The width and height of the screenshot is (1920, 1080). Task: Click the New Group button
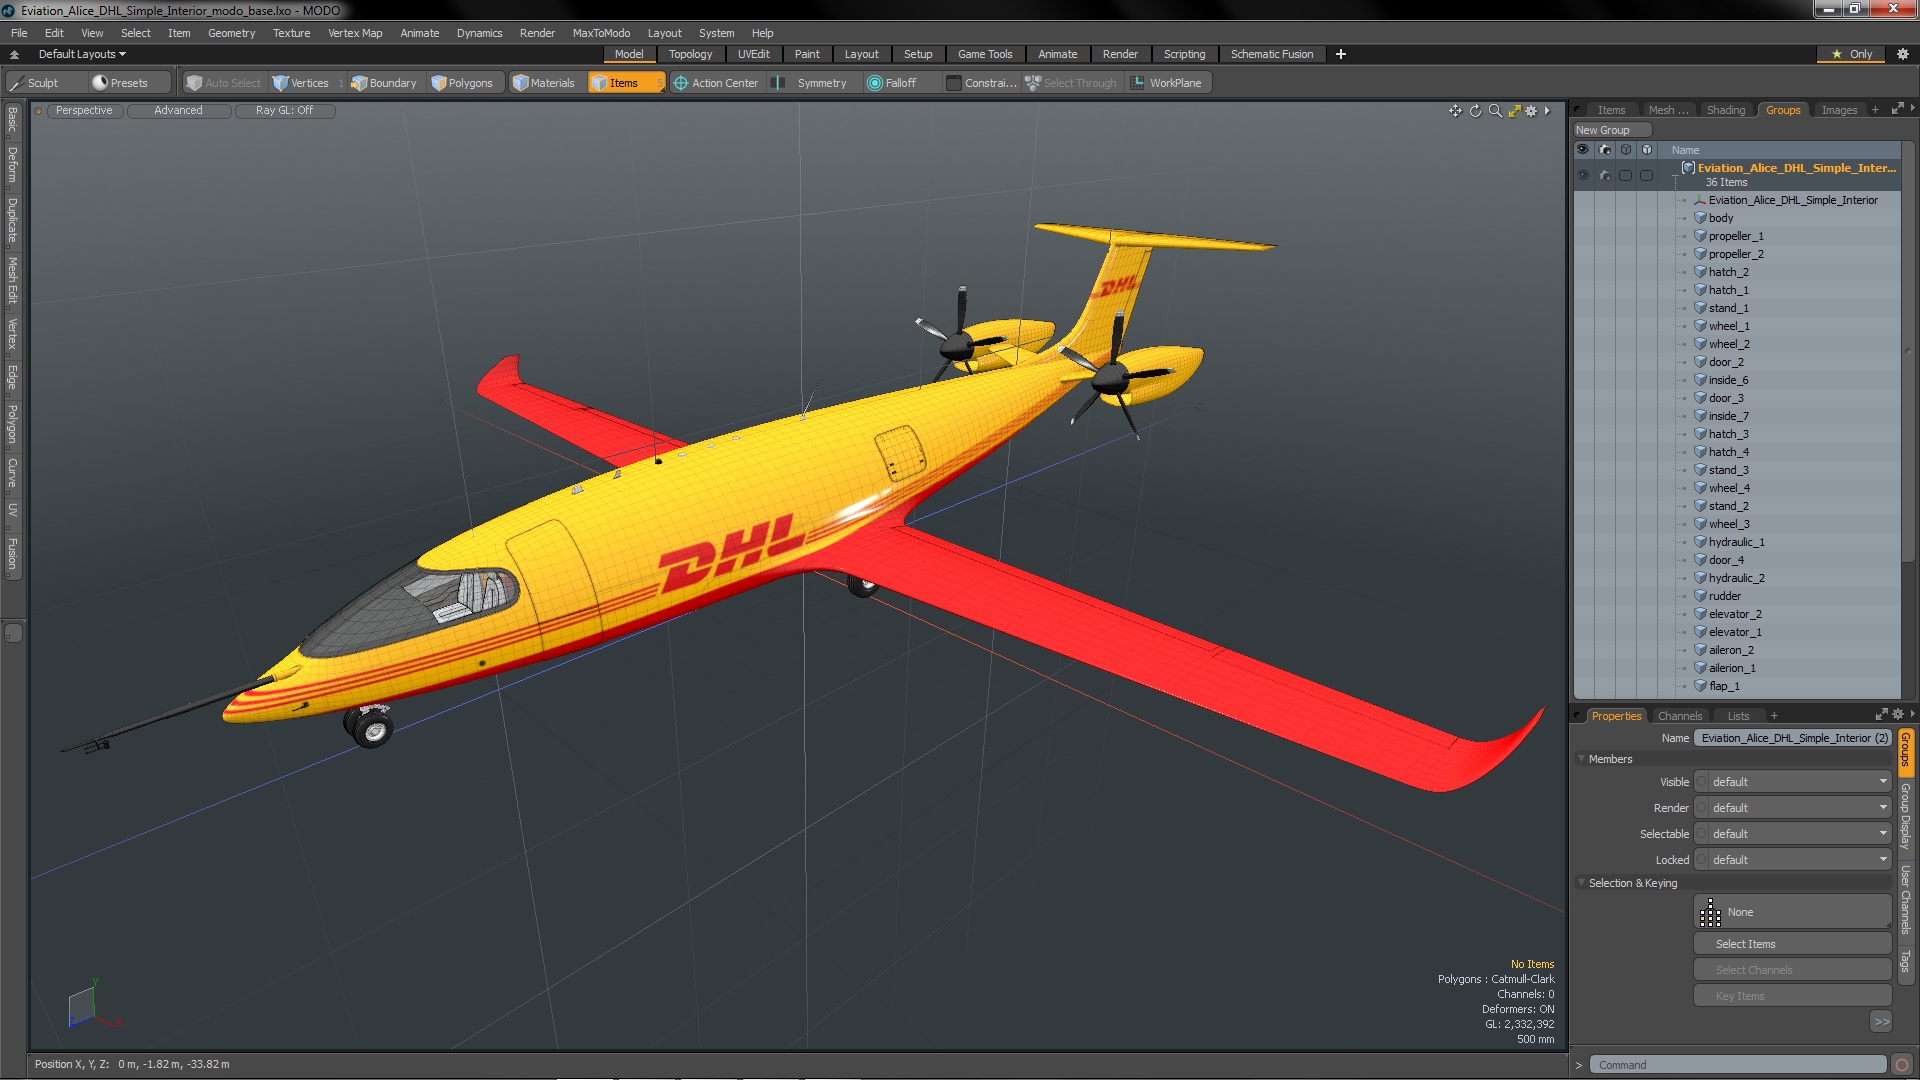pyautogui.click(x=1612, y=130)
